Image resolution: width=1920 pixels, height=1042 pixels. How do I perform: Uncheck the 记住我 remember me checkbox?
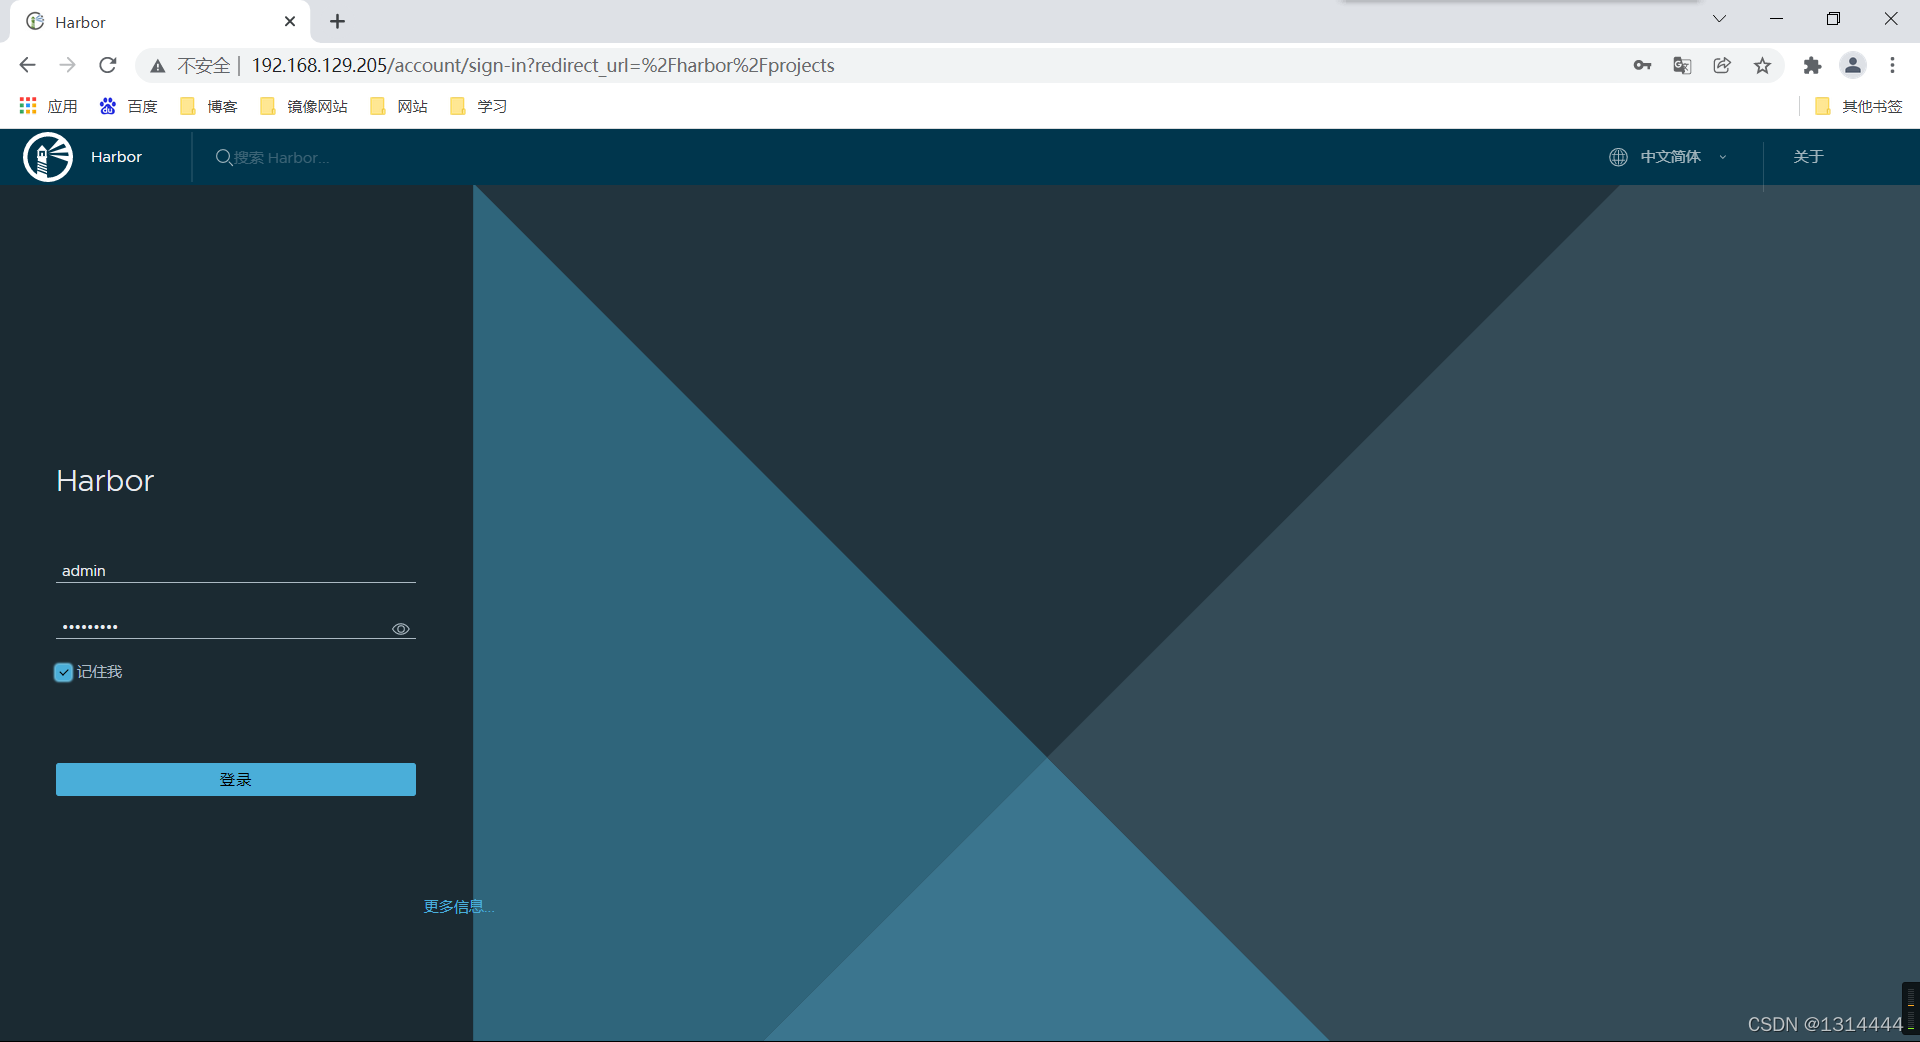click(64, 672)
